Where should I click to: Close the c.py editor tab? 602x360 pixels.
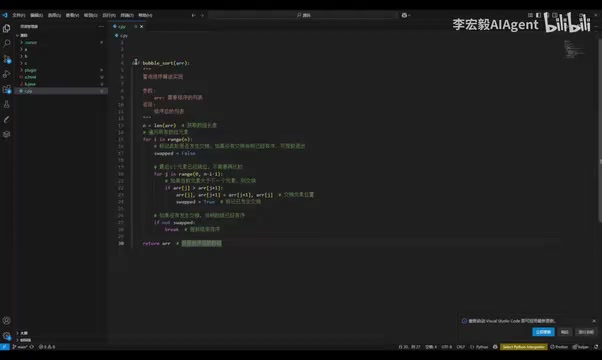click(x=142, y=26)
